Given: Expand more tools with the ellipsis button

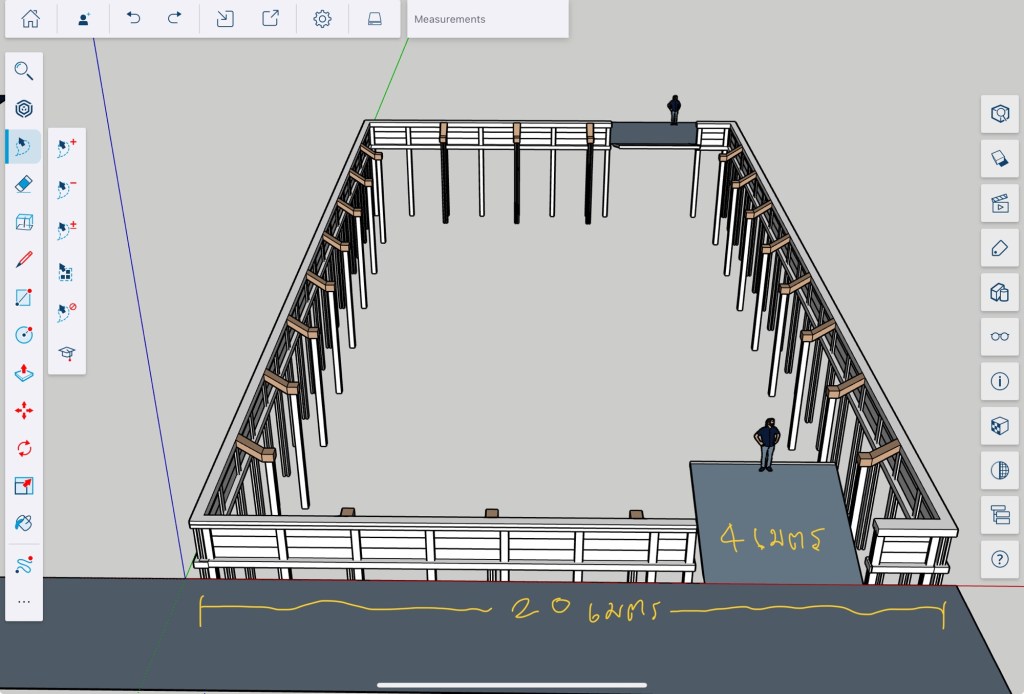Looking at the screenshot, I should (x=24, y=602).
